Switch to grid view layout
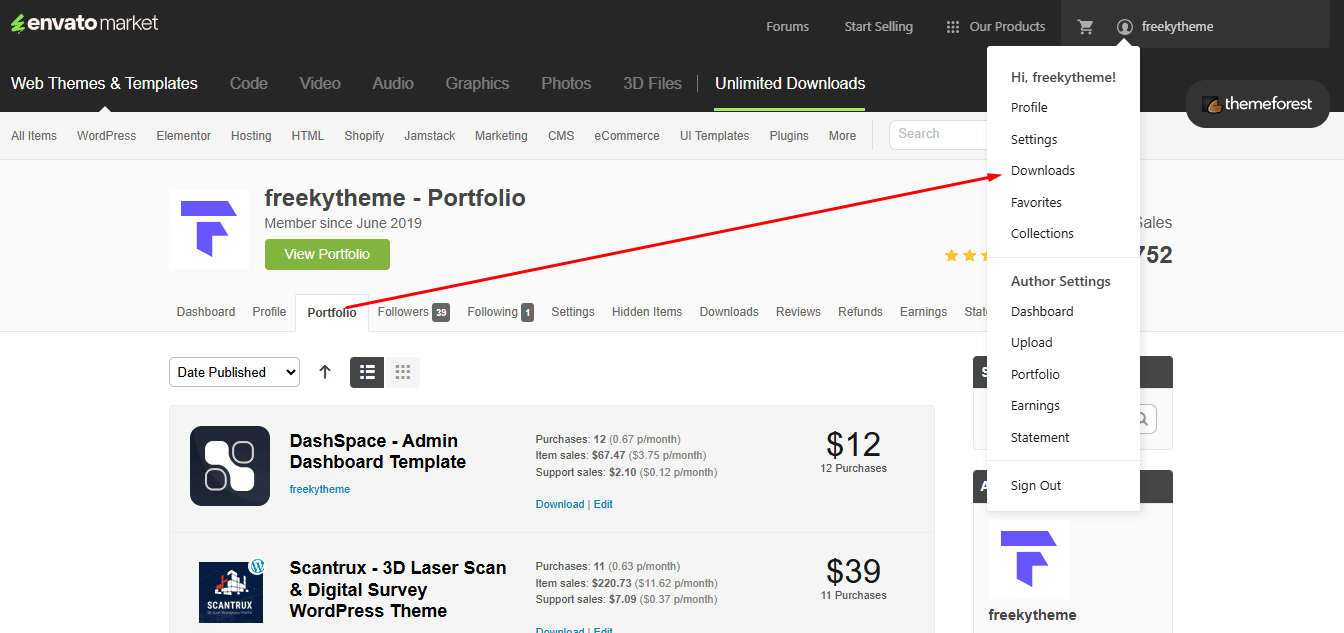This screenshot has width=1344, height=633. tap(403, 372)
